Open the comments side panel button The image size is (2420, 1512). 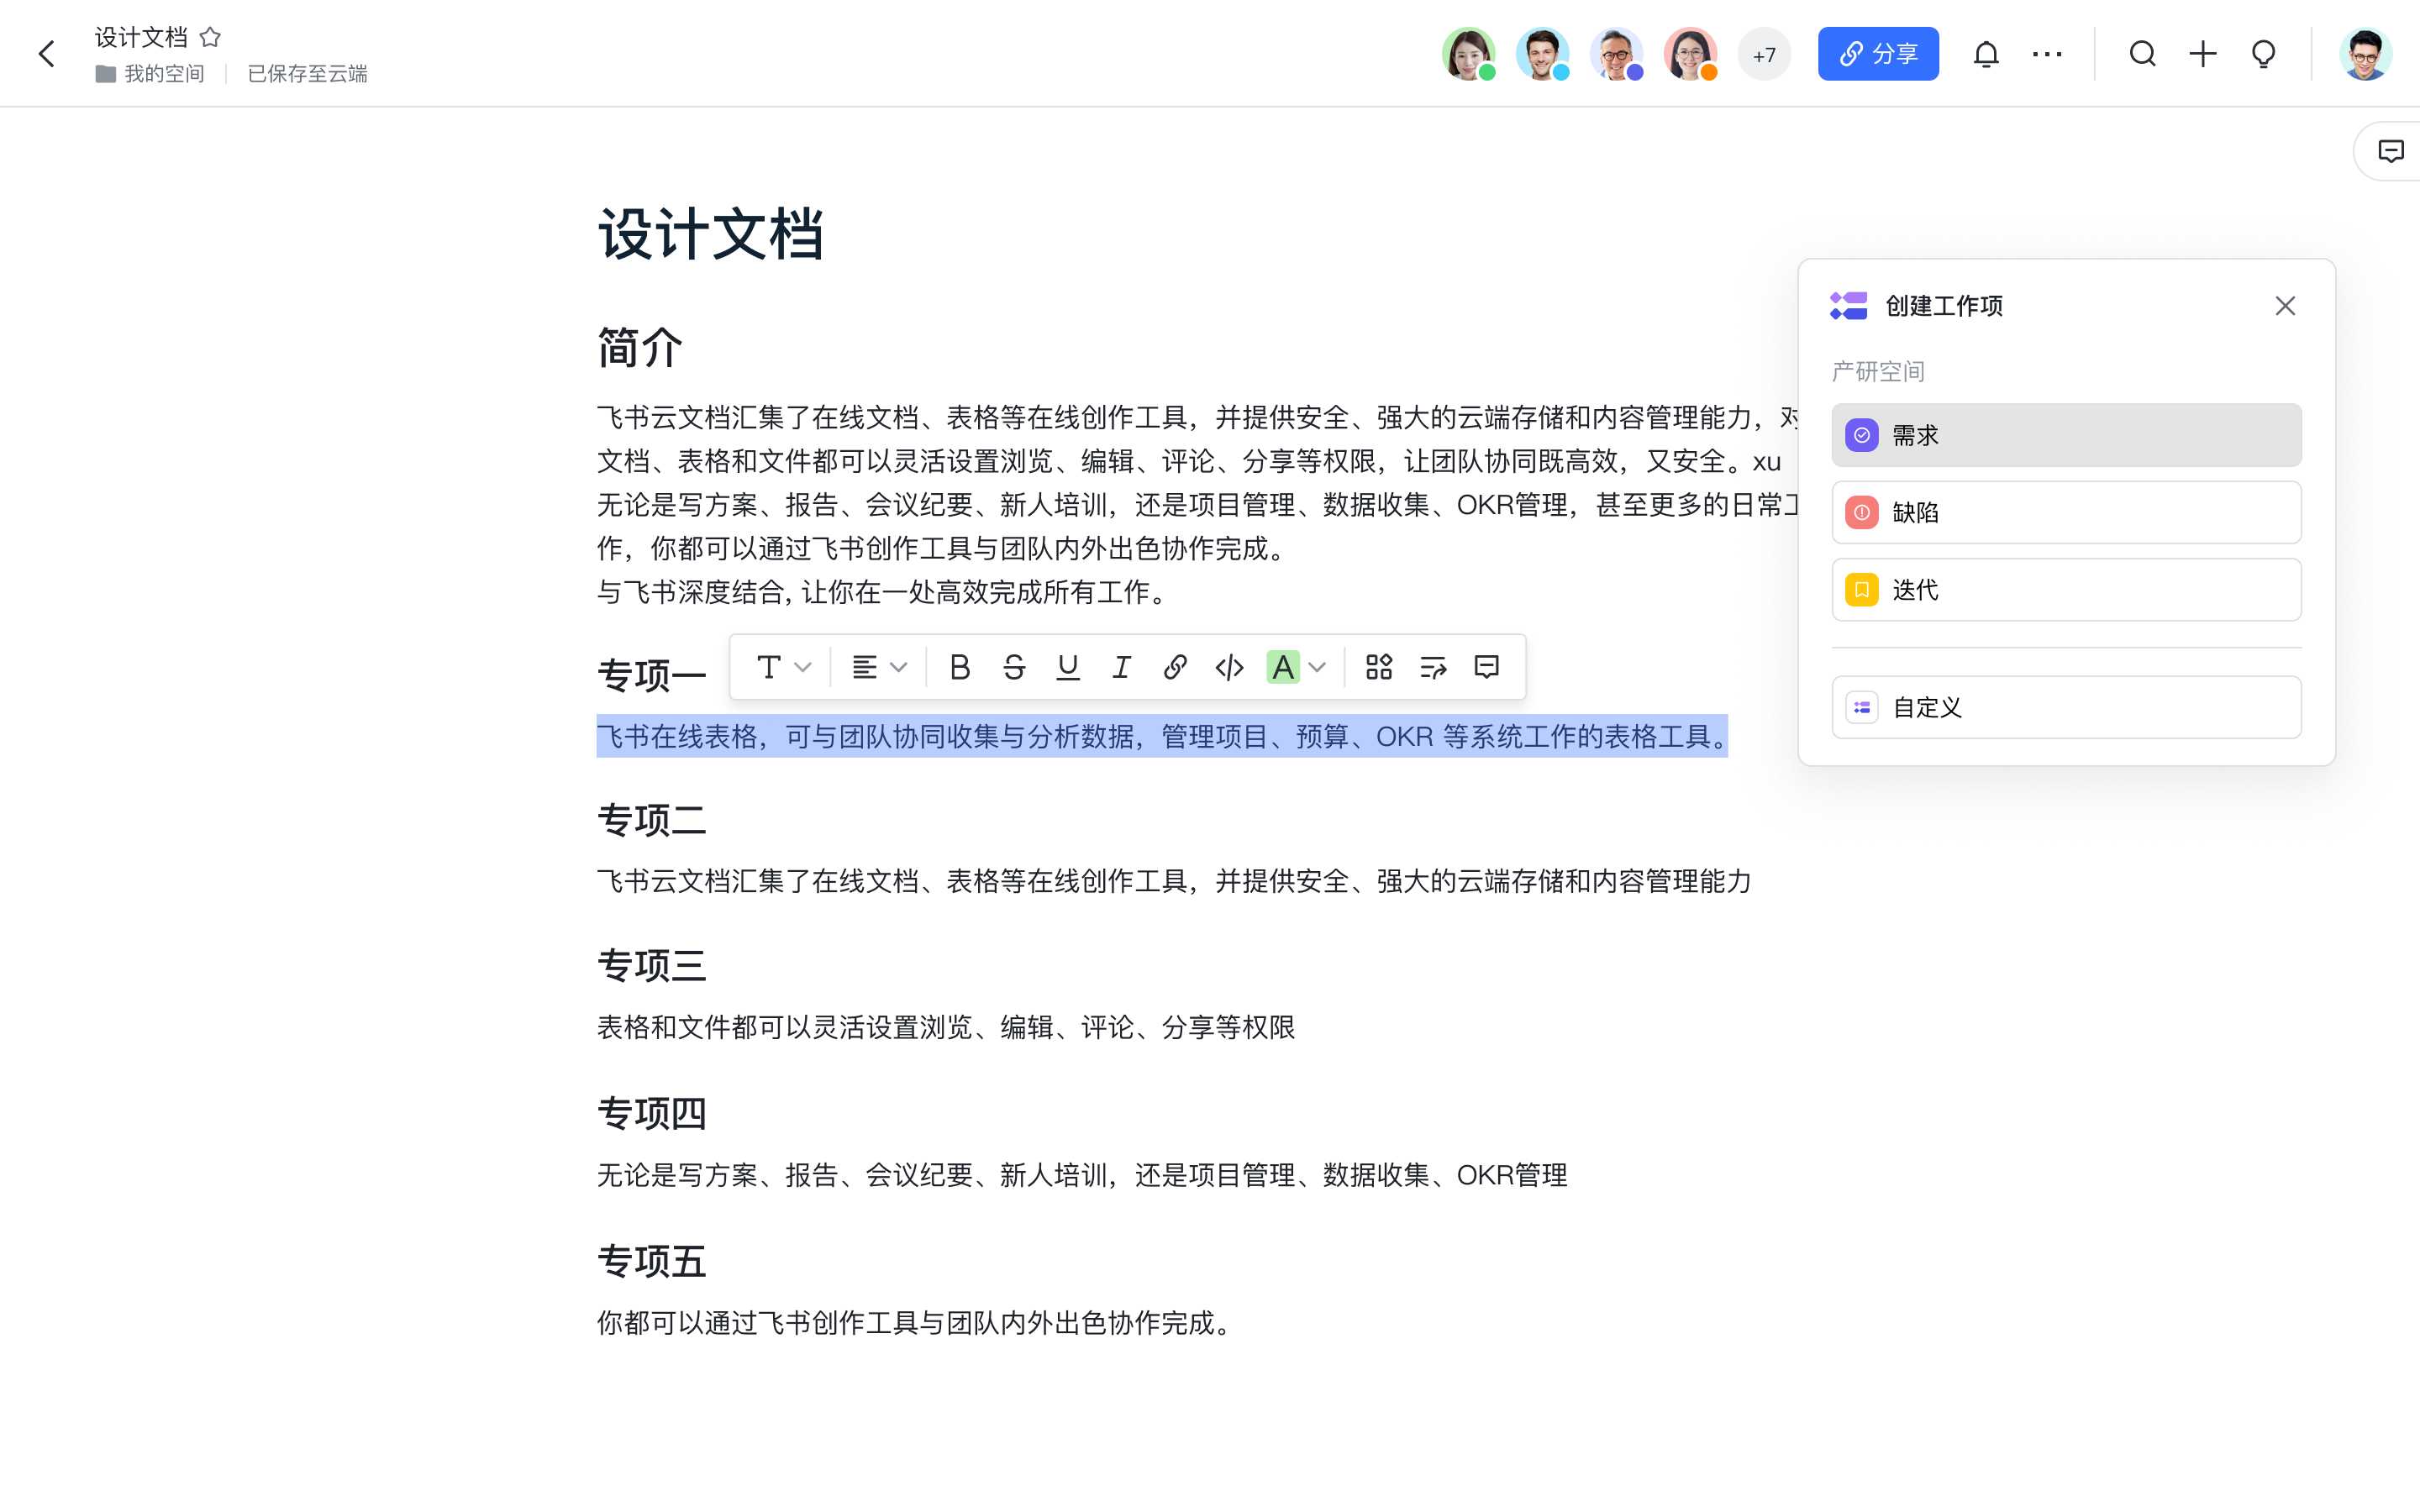[x=2390, y=151]
